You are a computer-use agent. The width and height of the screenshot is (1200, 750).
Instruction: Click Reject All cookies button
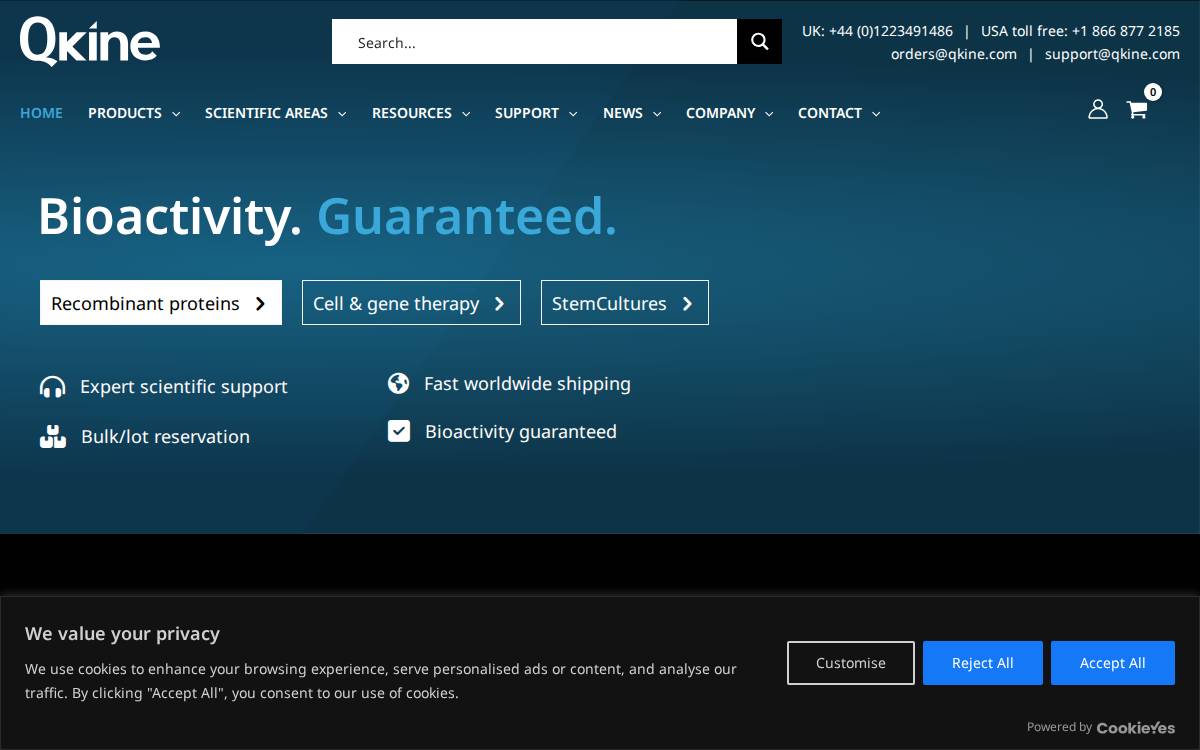[x=983, y=663]
